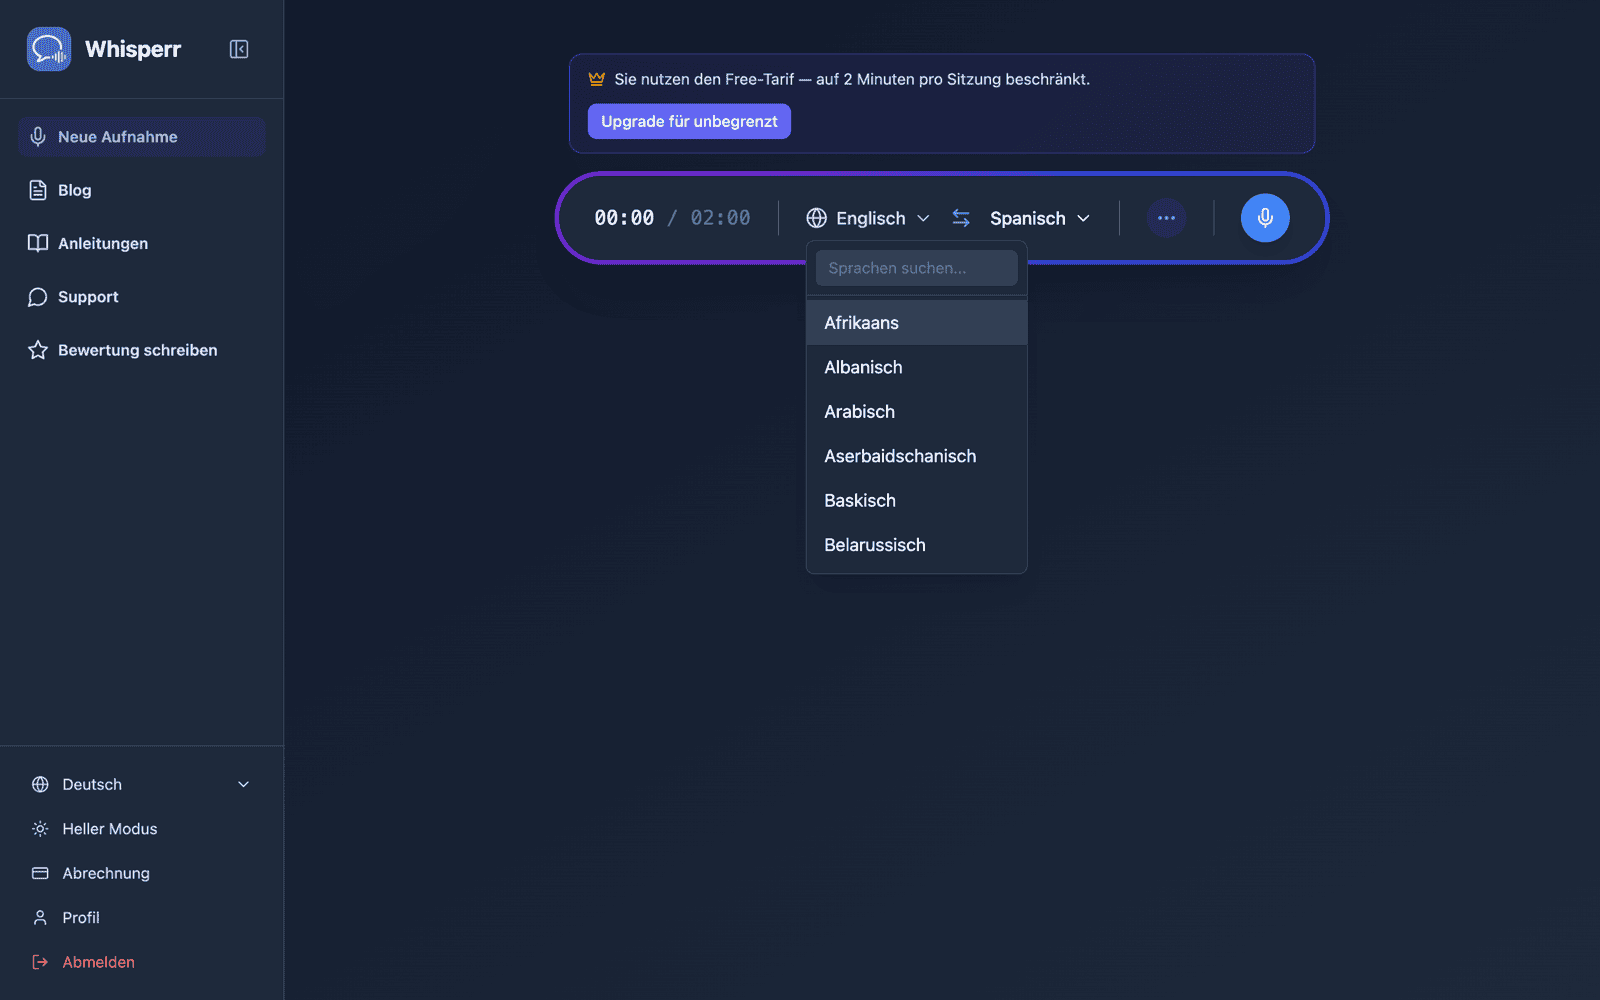The width and height of the screenshot is (1600, 1000).
Task: Open Neue Aufnahme in the sidebar
Action: click(141, 137)
